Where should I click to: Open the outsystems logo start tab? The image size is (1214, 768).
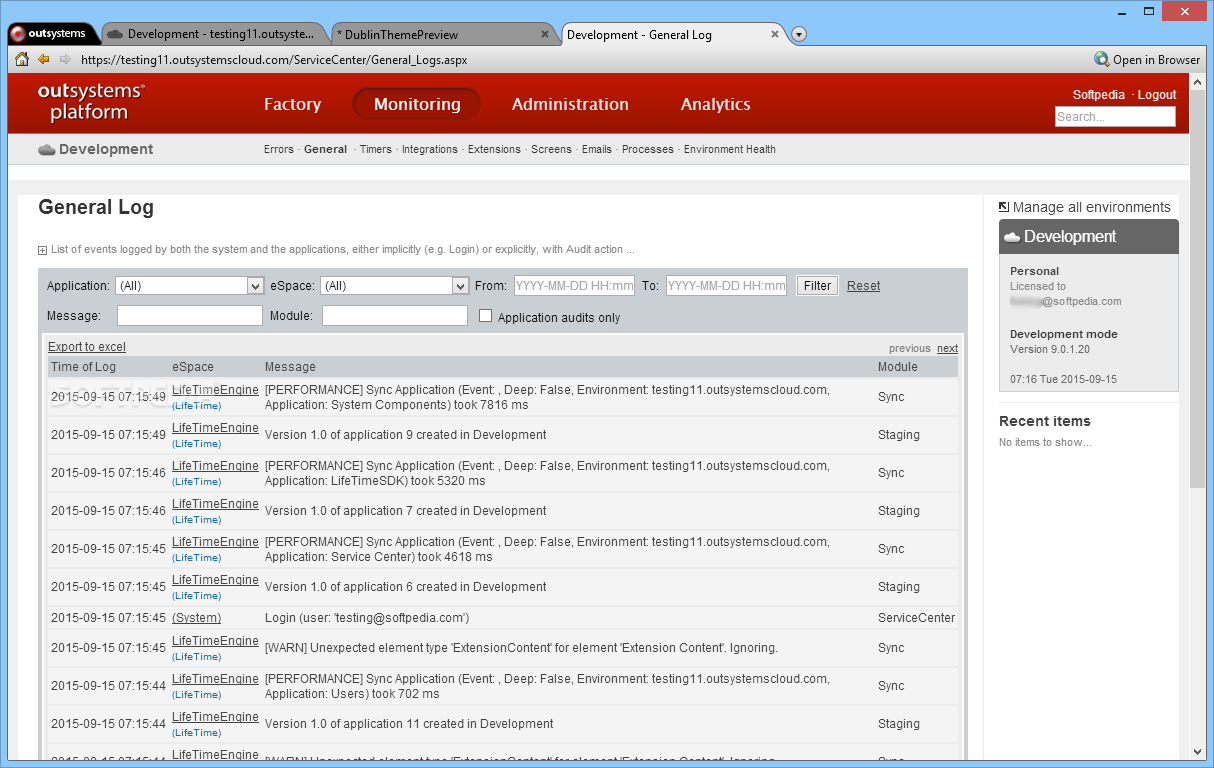[x=54, y=34]
